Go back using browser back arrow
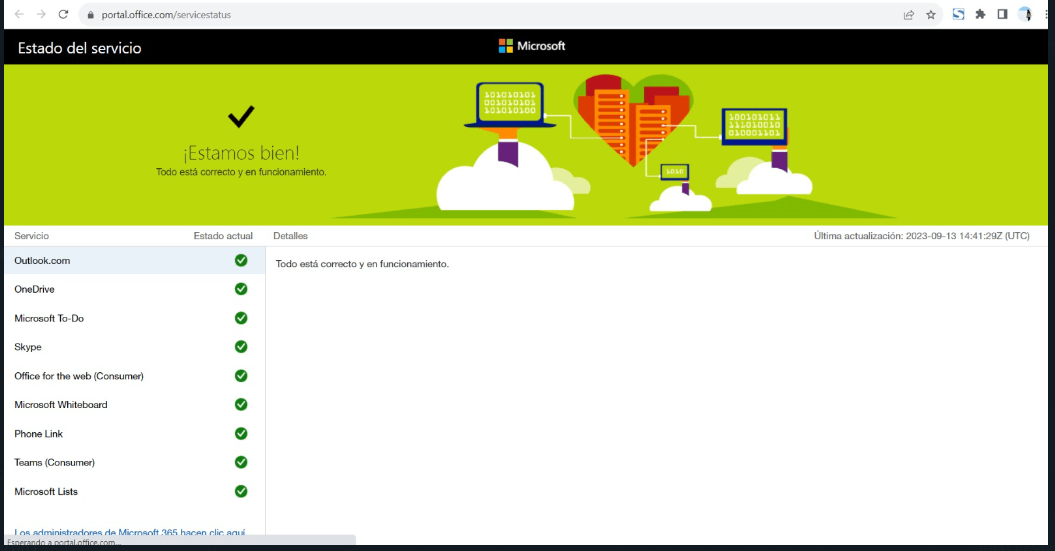 (19, 14)
